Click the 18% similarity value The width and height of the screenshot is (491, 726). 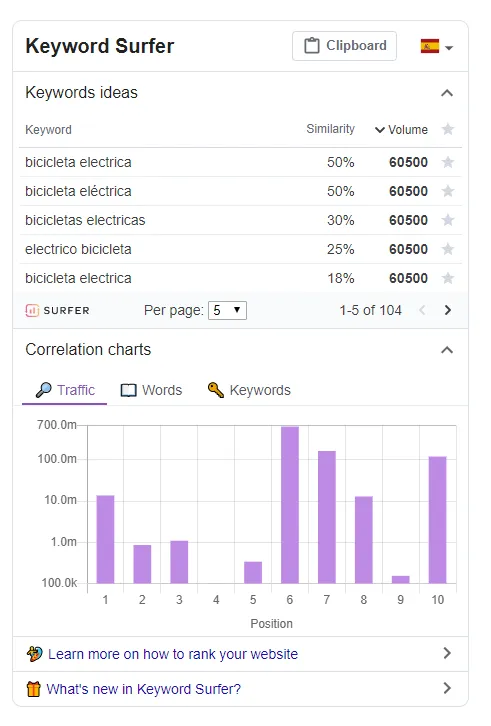pyautogui.click(x=340, y=278)
